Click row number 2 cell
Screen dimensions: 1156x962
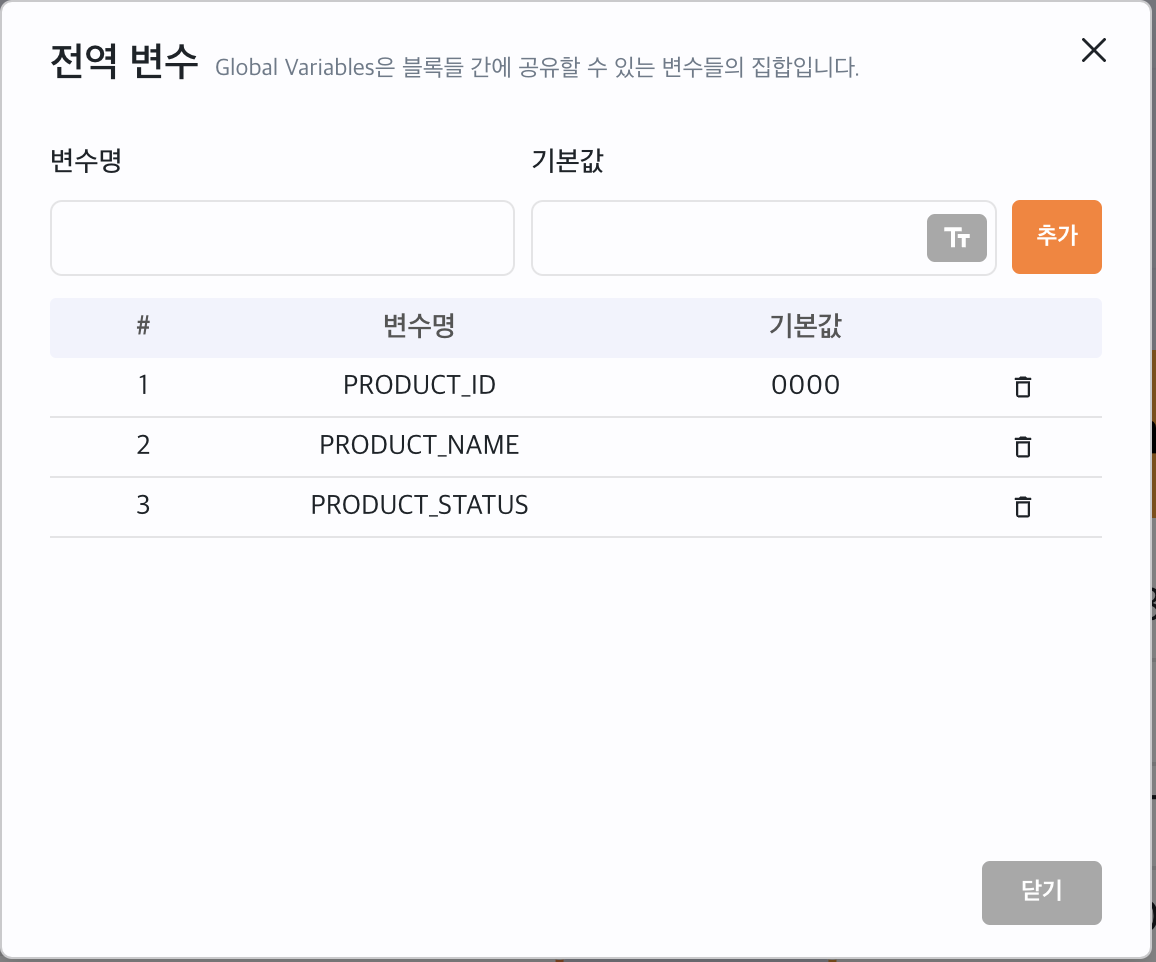[143, 445]
